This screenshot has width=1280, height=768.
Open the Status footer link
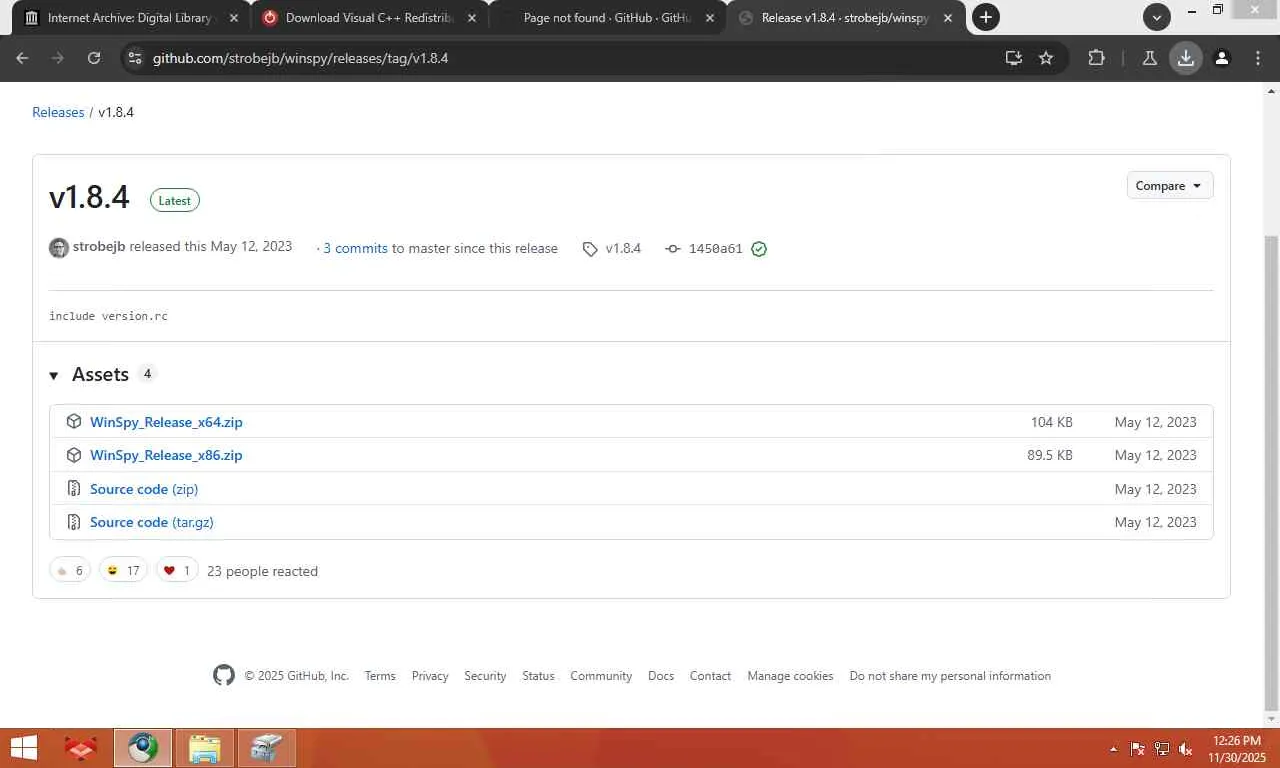point(538,676)
